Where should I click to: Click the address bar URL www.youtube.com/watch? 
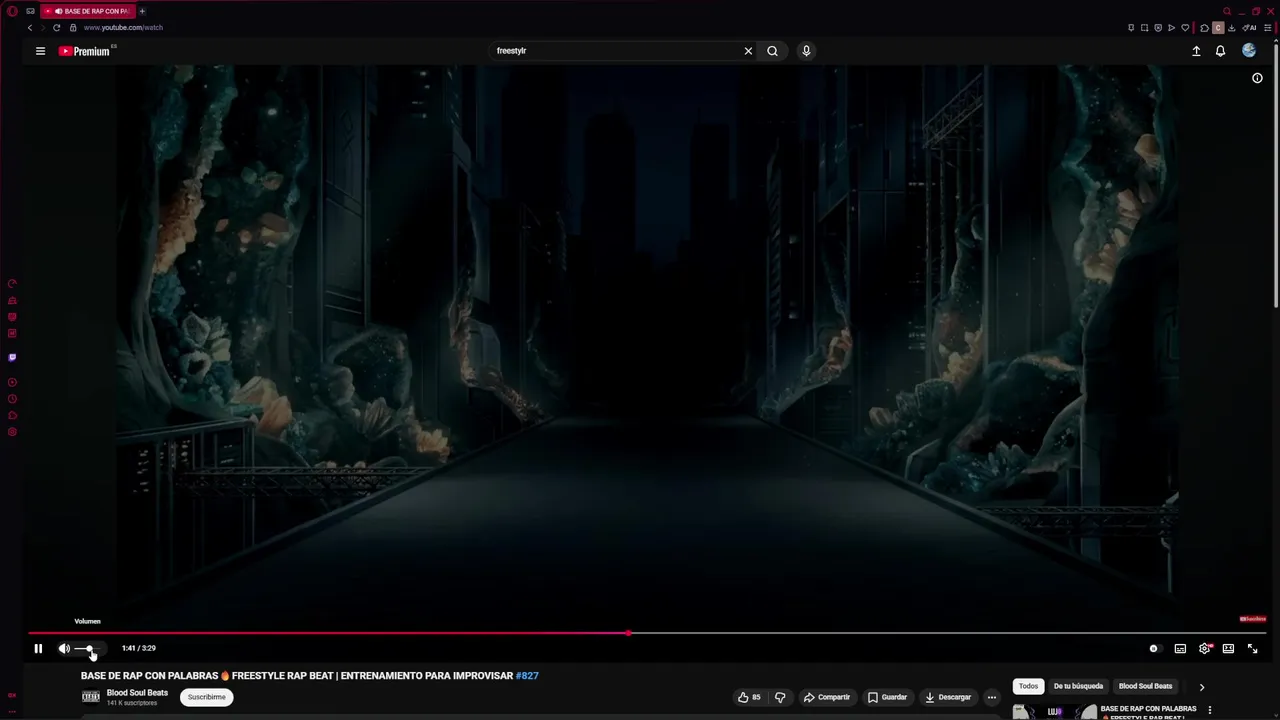click(123, 28)
